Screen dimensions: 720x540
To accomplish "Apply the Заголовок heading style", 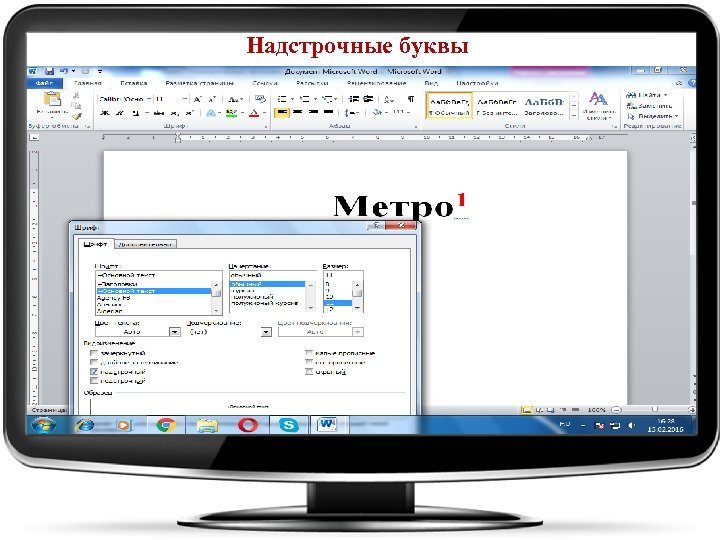I will coord(545,106).
